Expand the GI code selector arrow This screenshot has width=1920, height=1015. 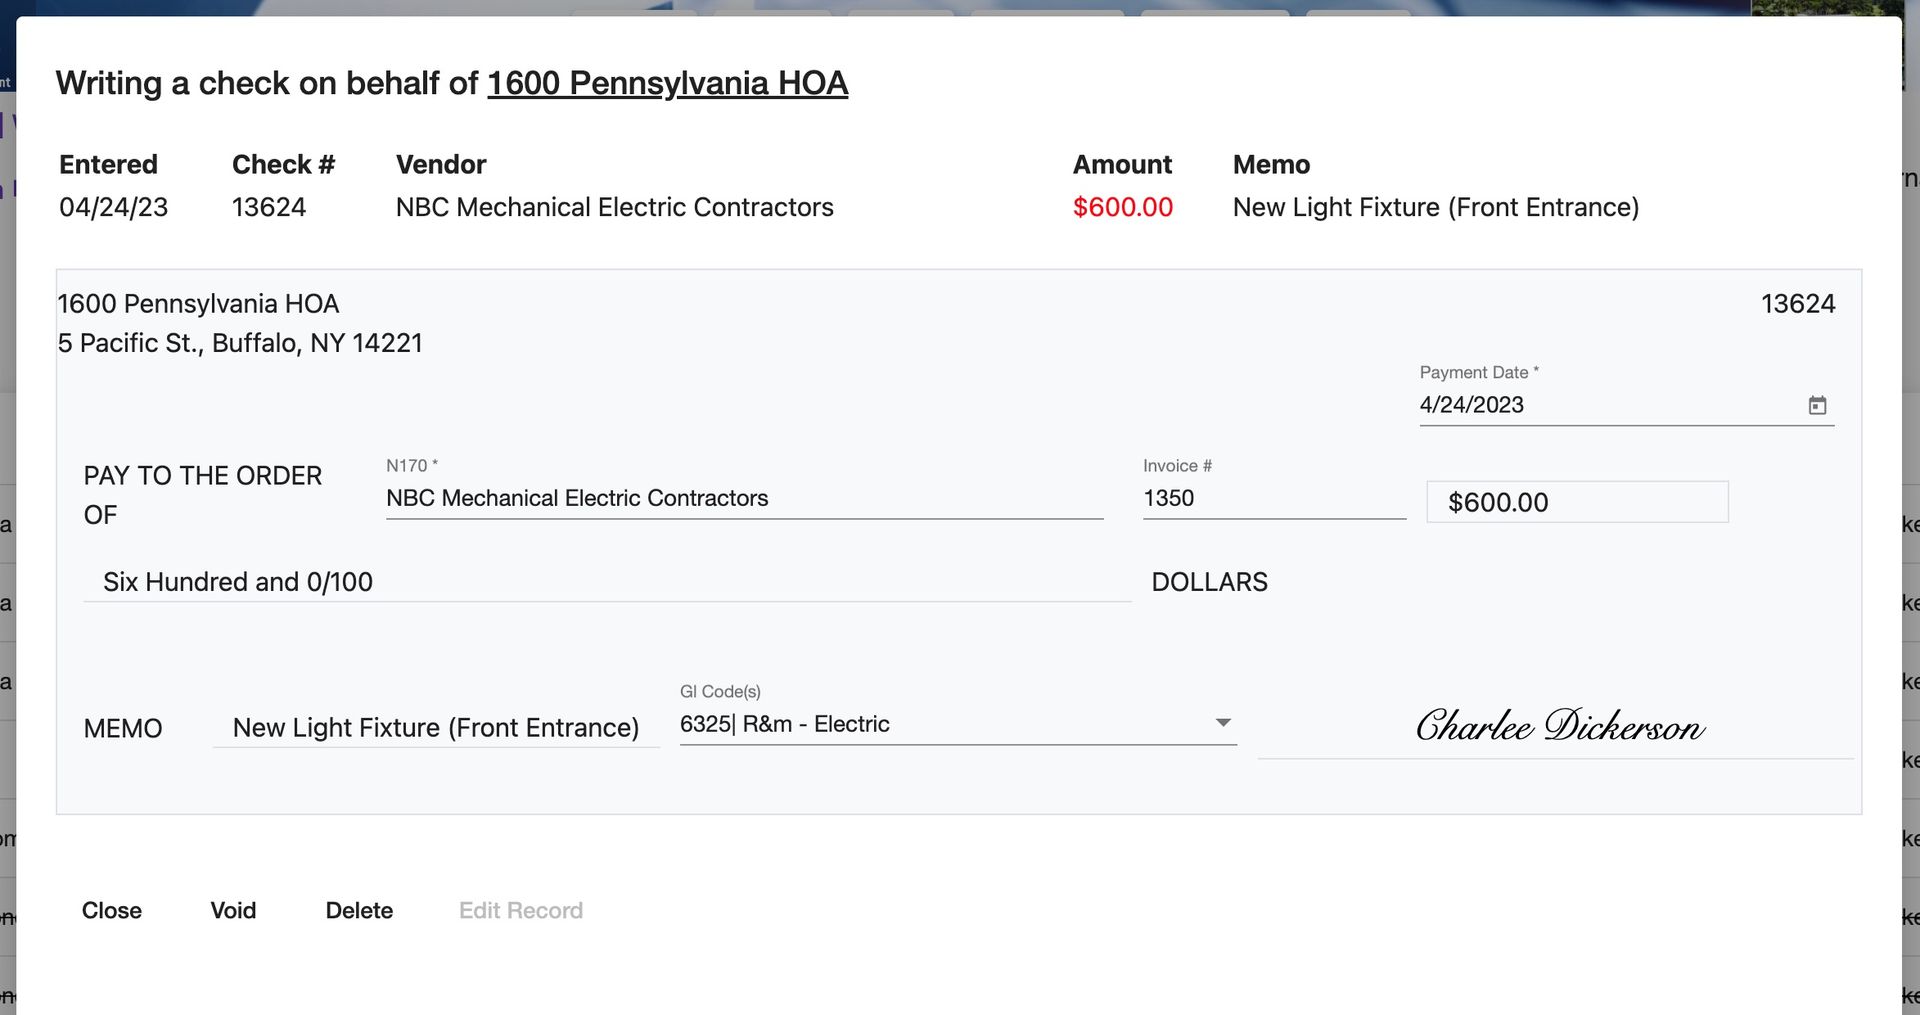[x=1222, y=722]
